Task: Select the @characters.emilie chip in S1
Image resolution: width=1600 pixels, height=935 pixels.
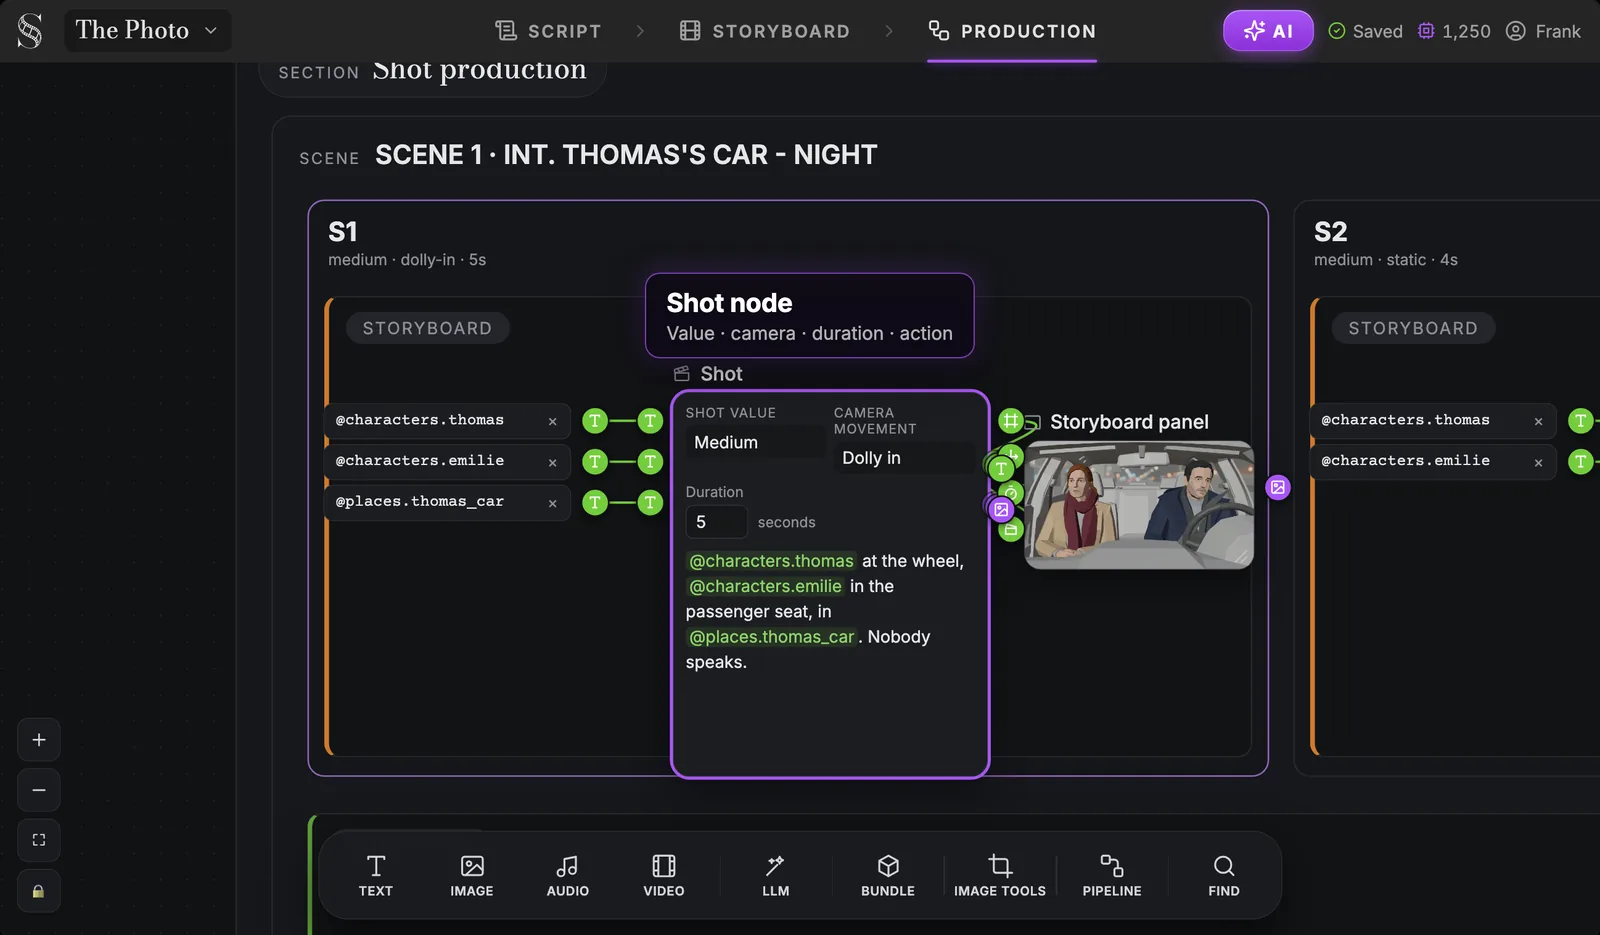Action: click(x=447, y=462)
